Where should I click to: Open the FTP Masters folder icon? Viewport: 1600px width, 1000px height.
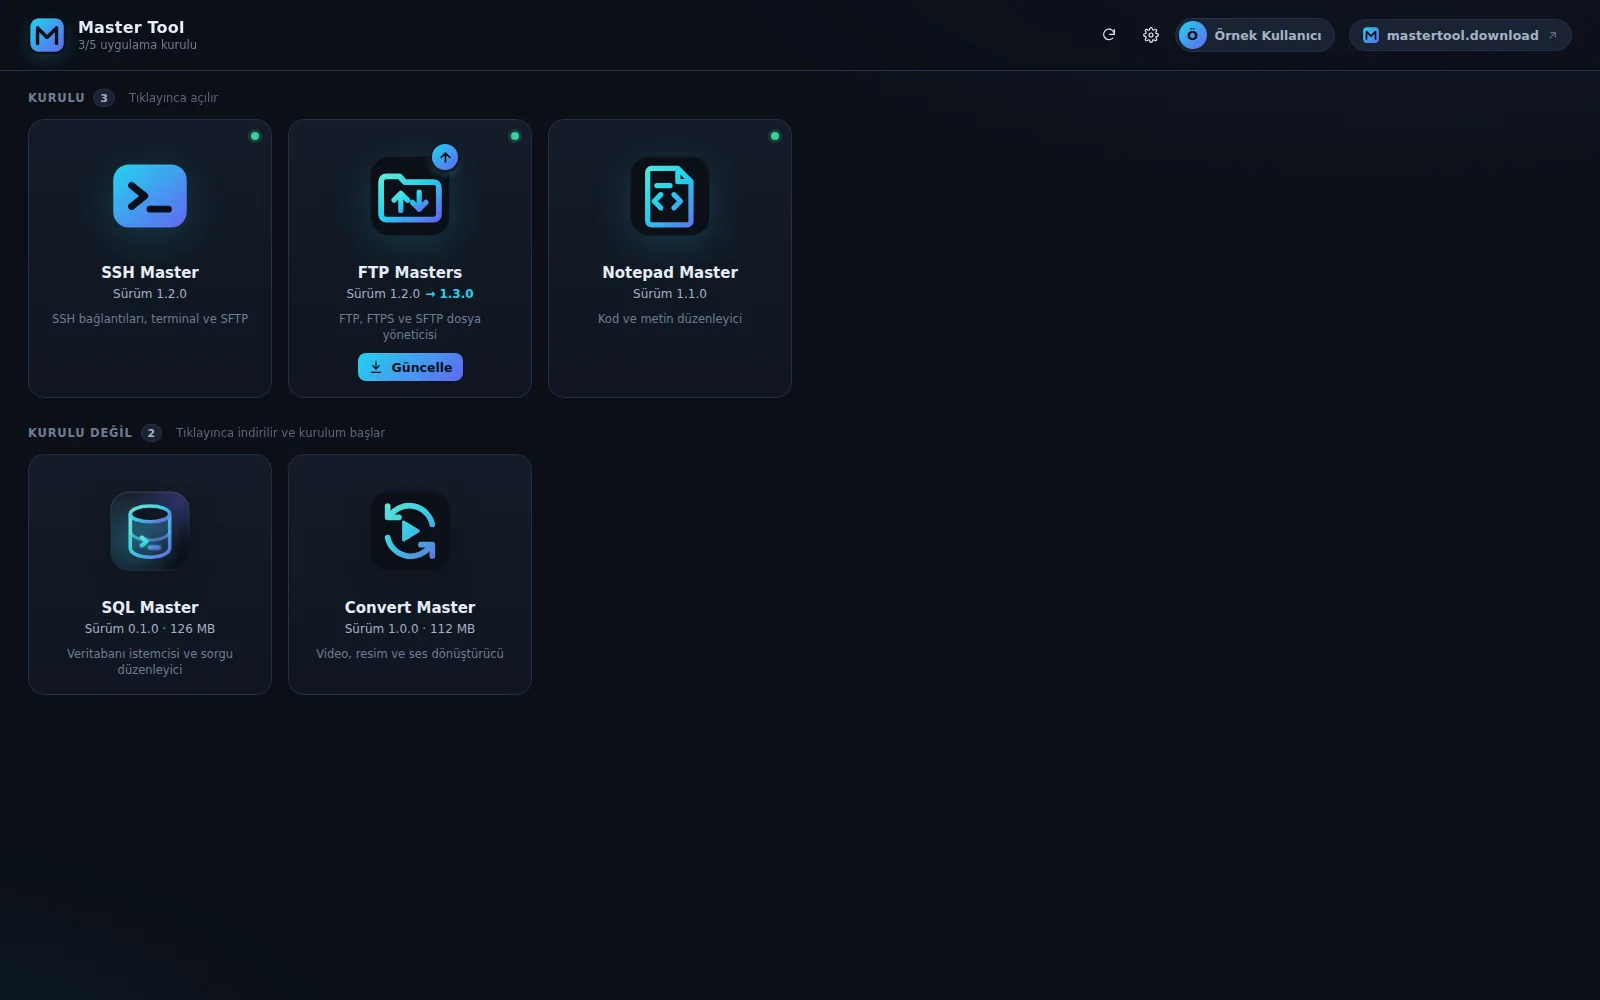410,196
